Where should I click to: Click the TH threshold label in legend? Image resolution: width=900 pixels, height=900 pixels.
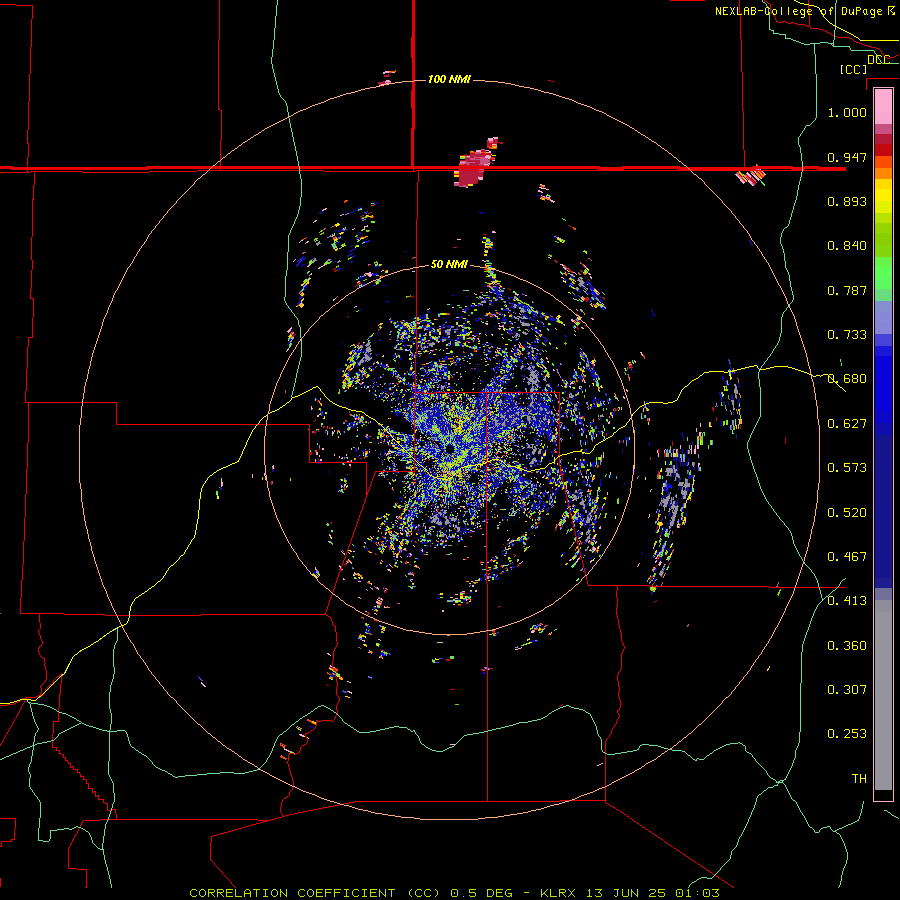point(859,779)
